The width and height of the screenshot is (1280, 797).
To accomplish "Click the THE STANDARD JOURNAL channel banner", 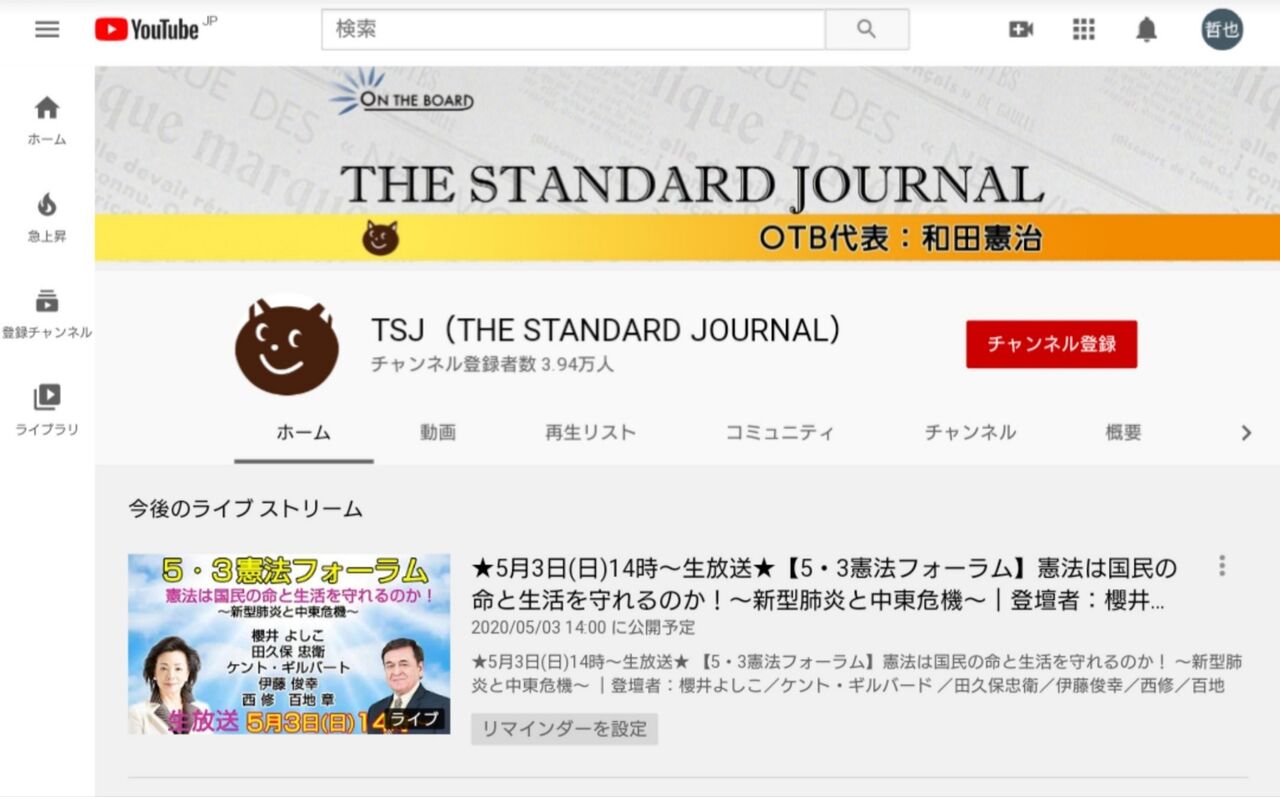I will 687,164.
